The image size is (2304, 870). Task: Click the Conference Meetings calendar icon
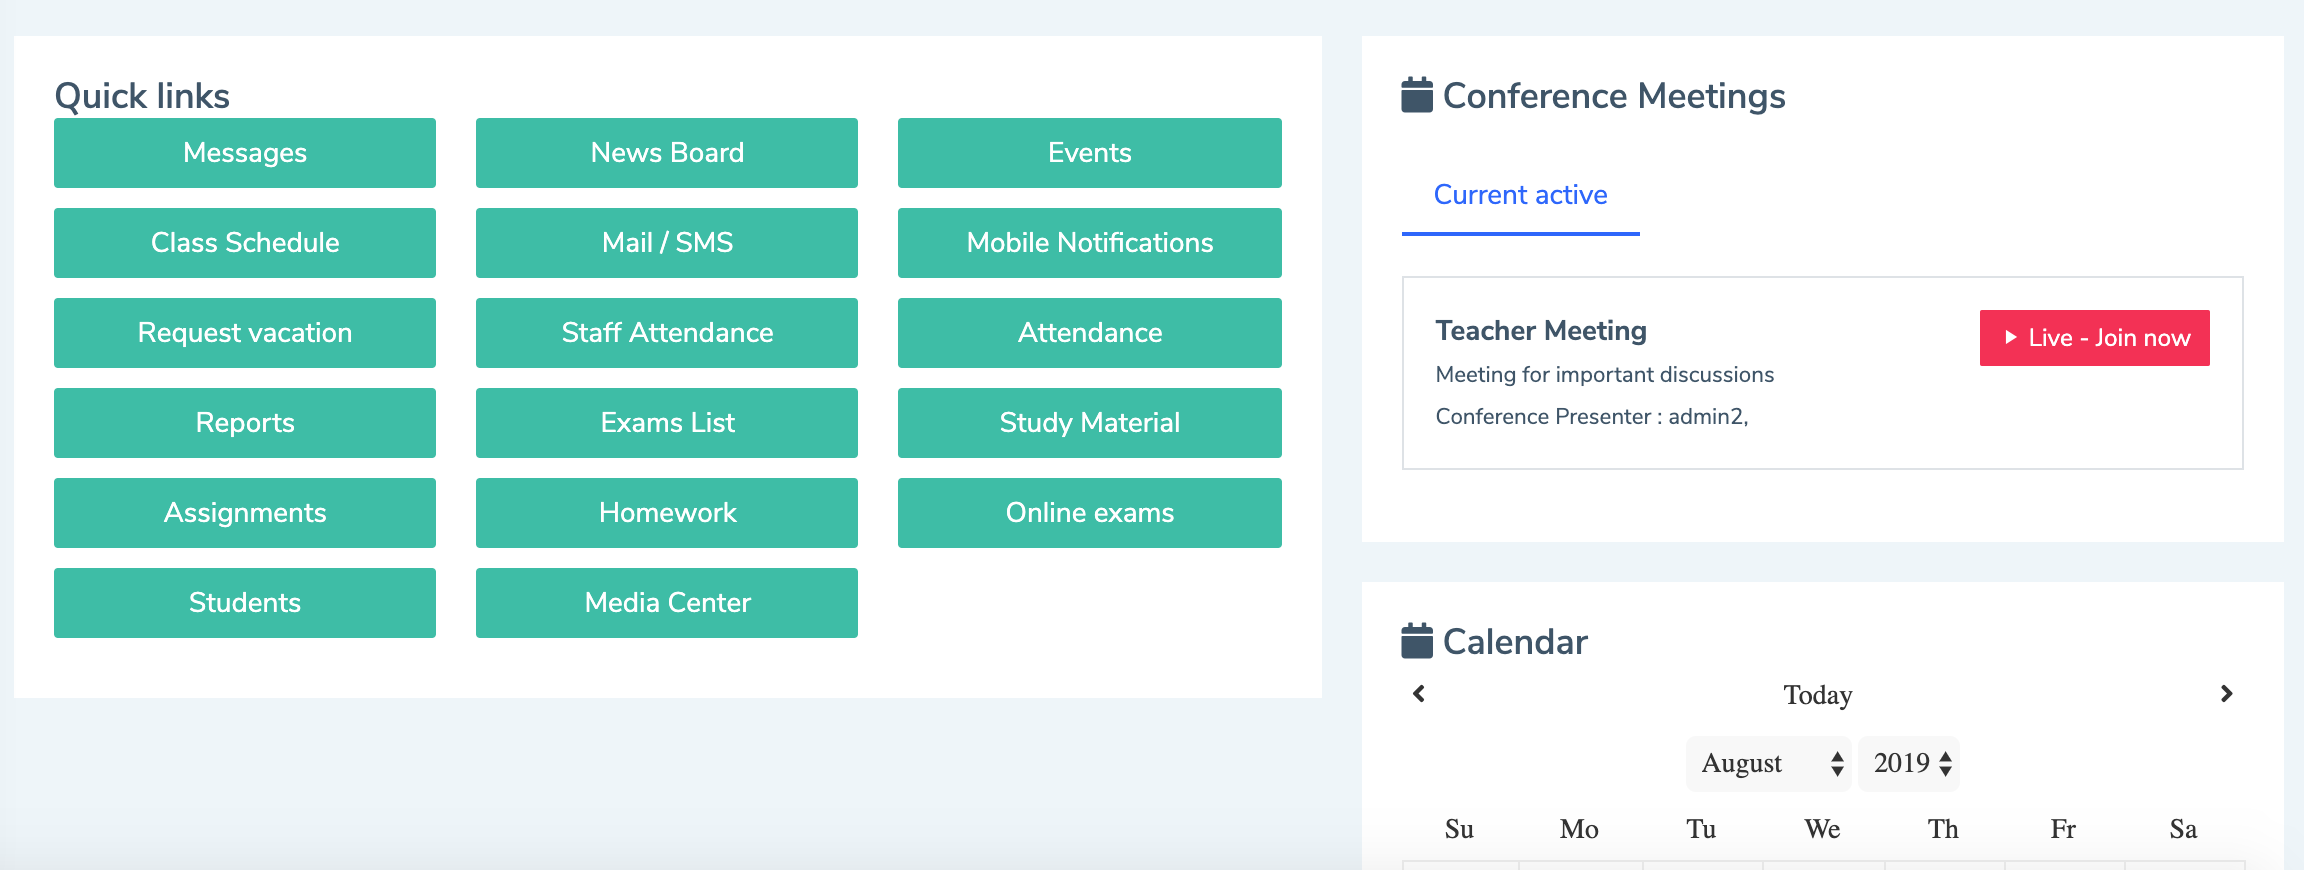[1417, 96]
